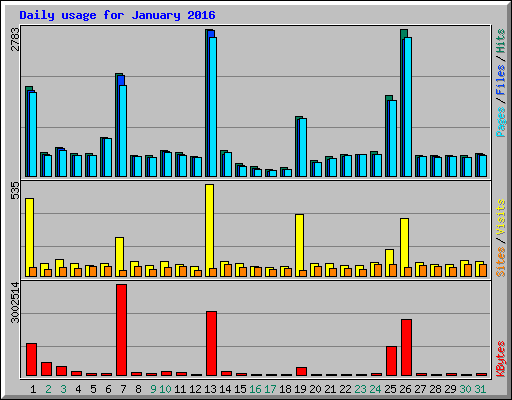Click the 3002514 axis value label

pyautogui.click(x=16, y=303)
